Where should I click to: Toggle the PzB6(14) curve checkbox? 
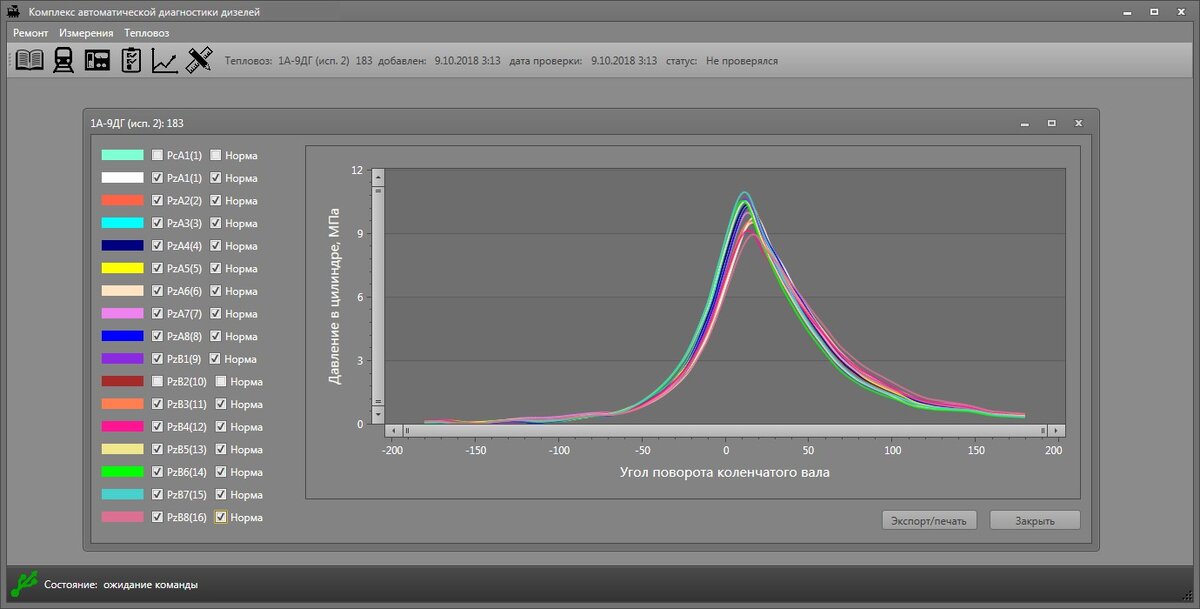pyautogui.click(x=157, y=472)
